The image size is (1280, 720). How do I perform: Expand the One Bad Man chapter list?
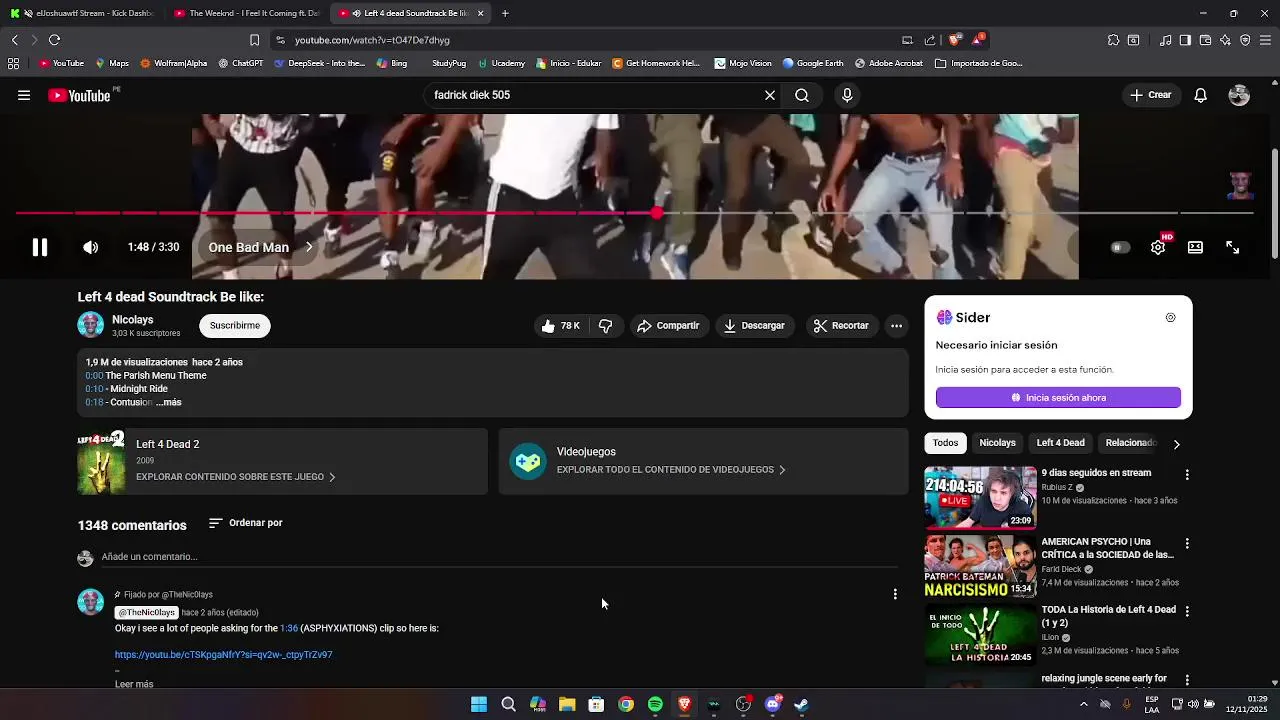click(260, 247)
